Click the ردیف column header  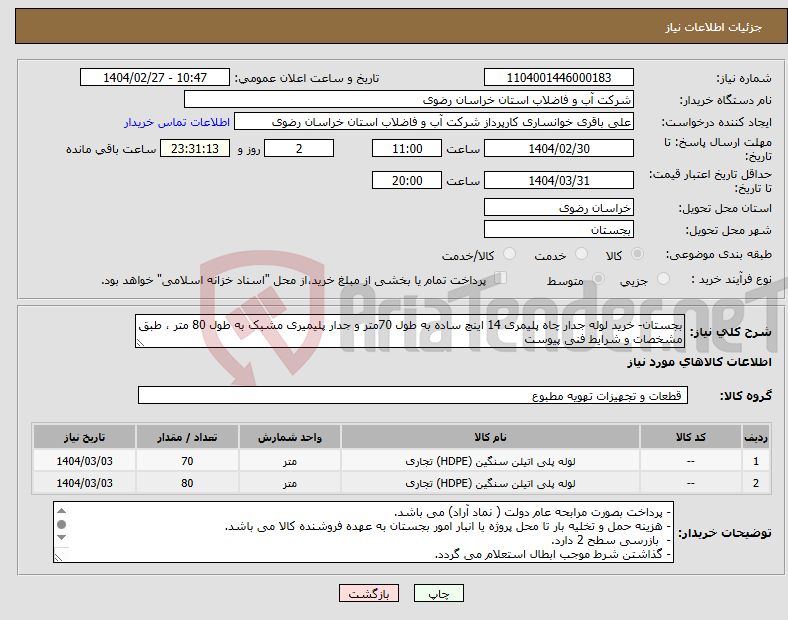coord(755,437)
